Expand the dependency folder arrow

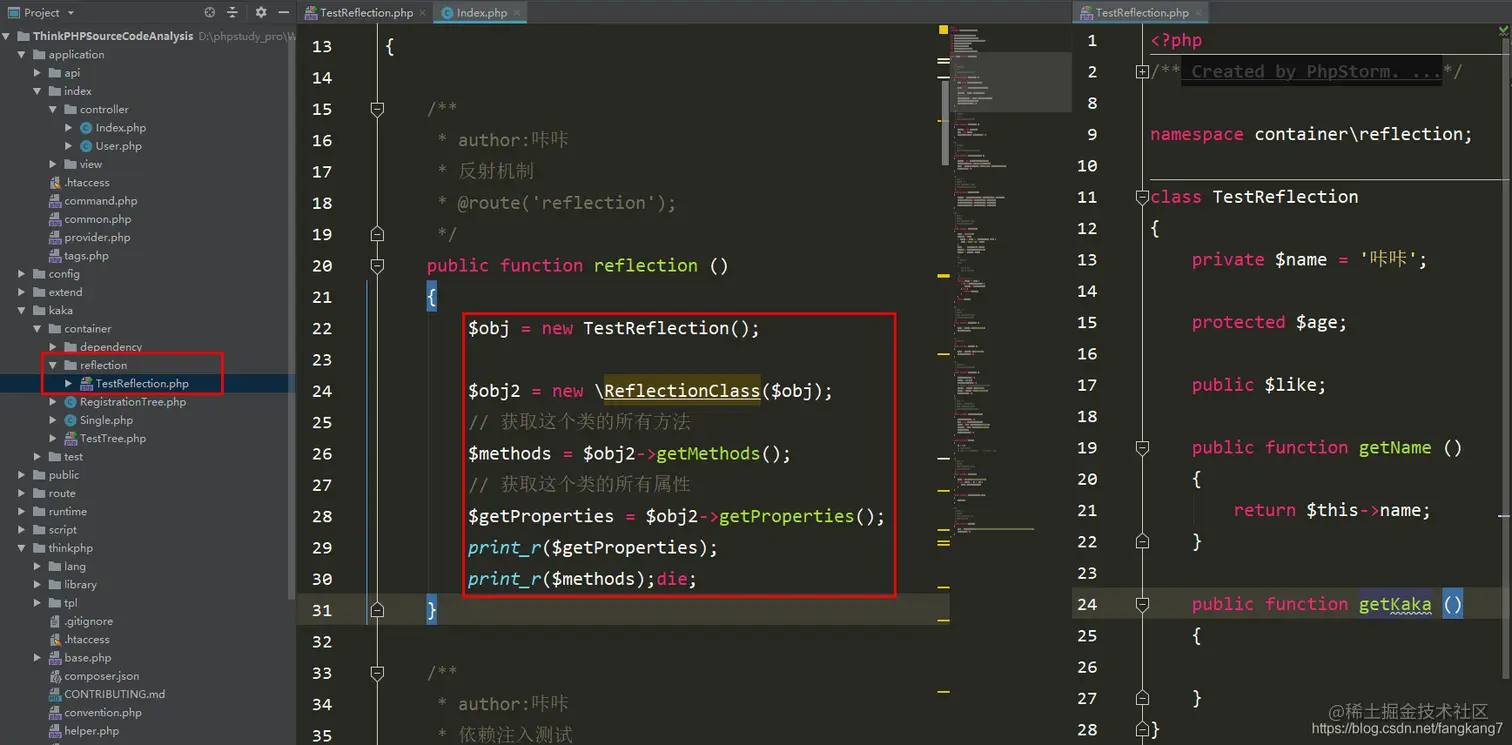tap(54, 347)
